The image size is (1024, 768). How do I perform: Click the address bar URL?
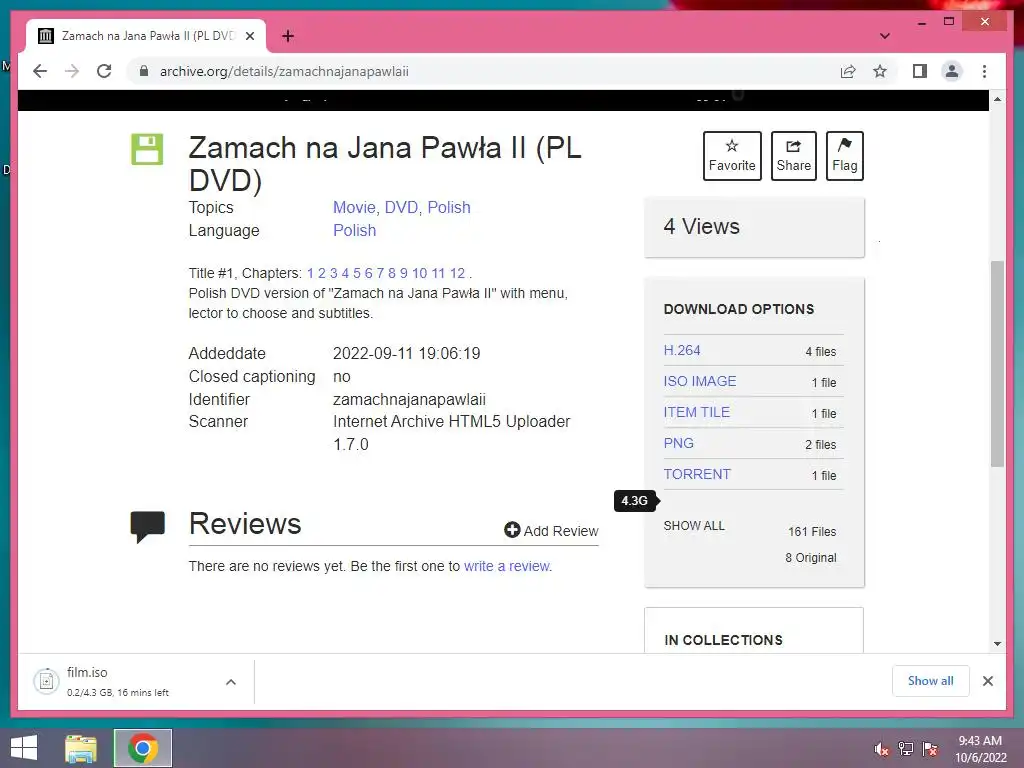coord(284,71)
